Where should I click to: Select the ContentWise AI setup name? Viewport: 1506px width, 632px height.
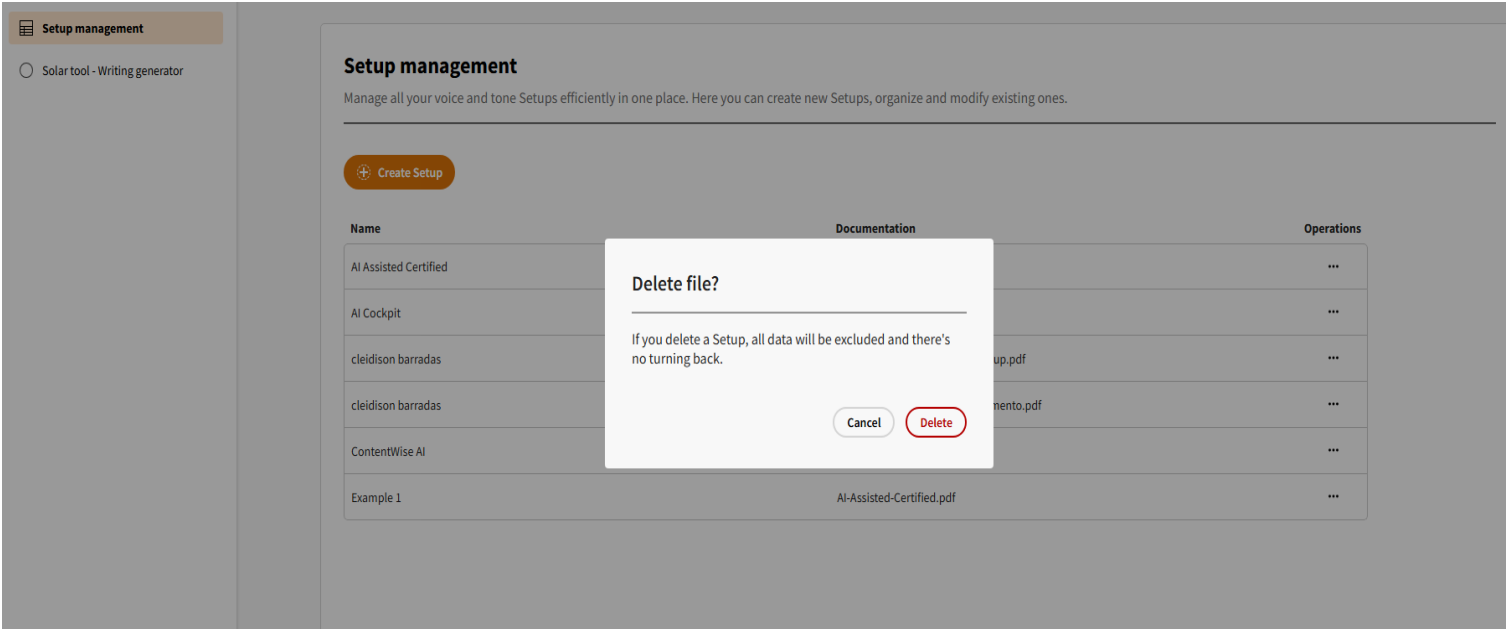pyautogui.click(x=388, y=451)
